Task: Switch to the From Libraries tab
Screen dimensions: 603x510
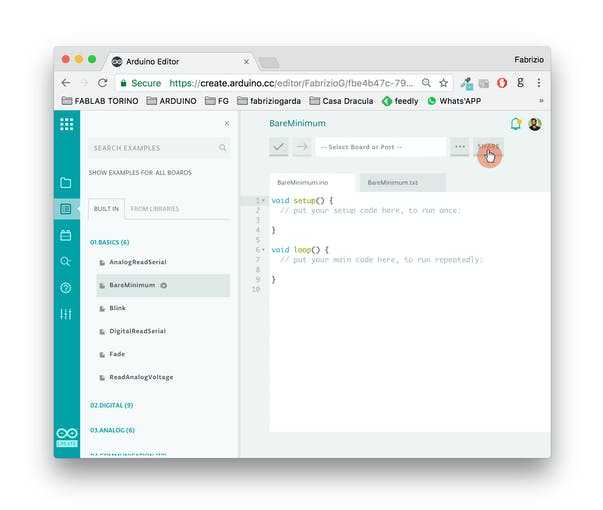Action: point(154,209)
